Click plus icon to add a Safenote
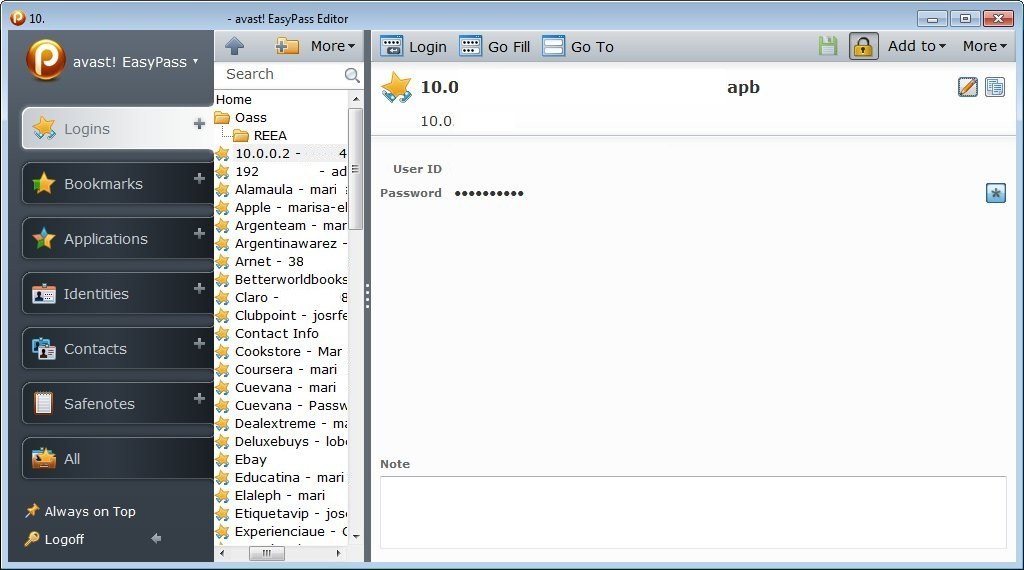The height and width of the screenshot is (570, 1024). point(199,398)
